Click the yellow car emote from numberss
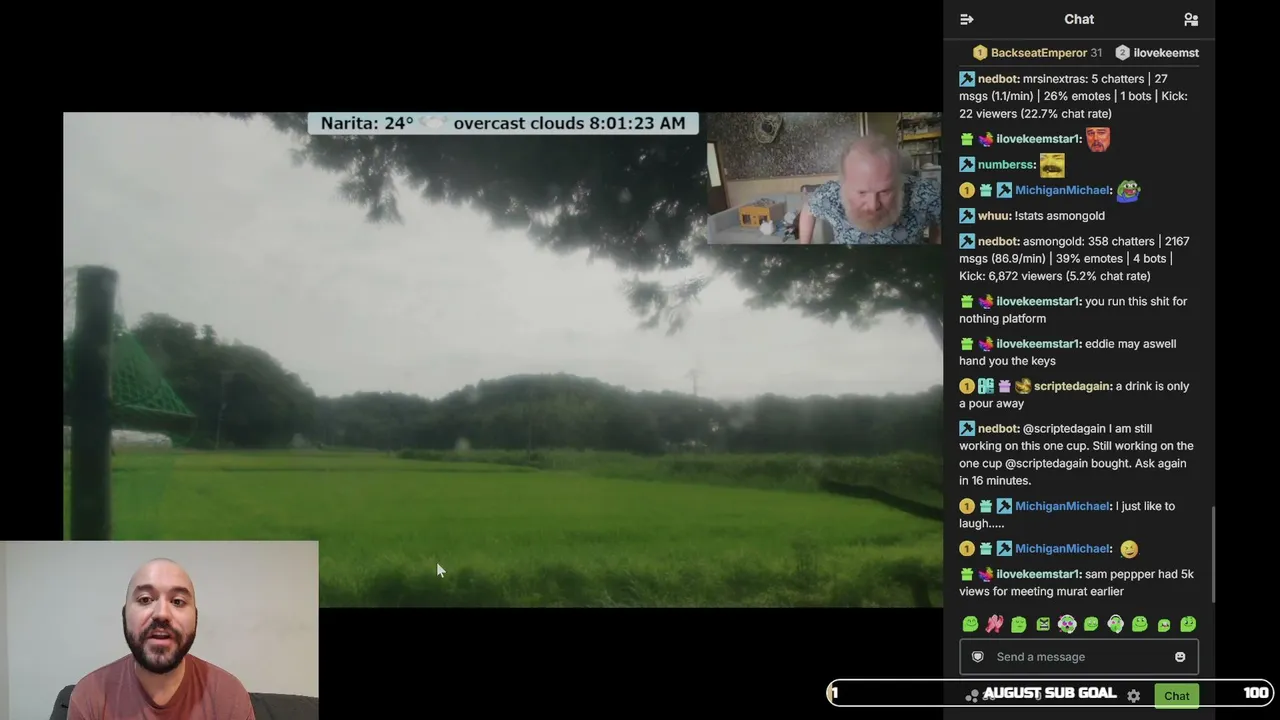Image resolution: width=1280 pixels, height=720 pixels. (x=1051, y=164)
